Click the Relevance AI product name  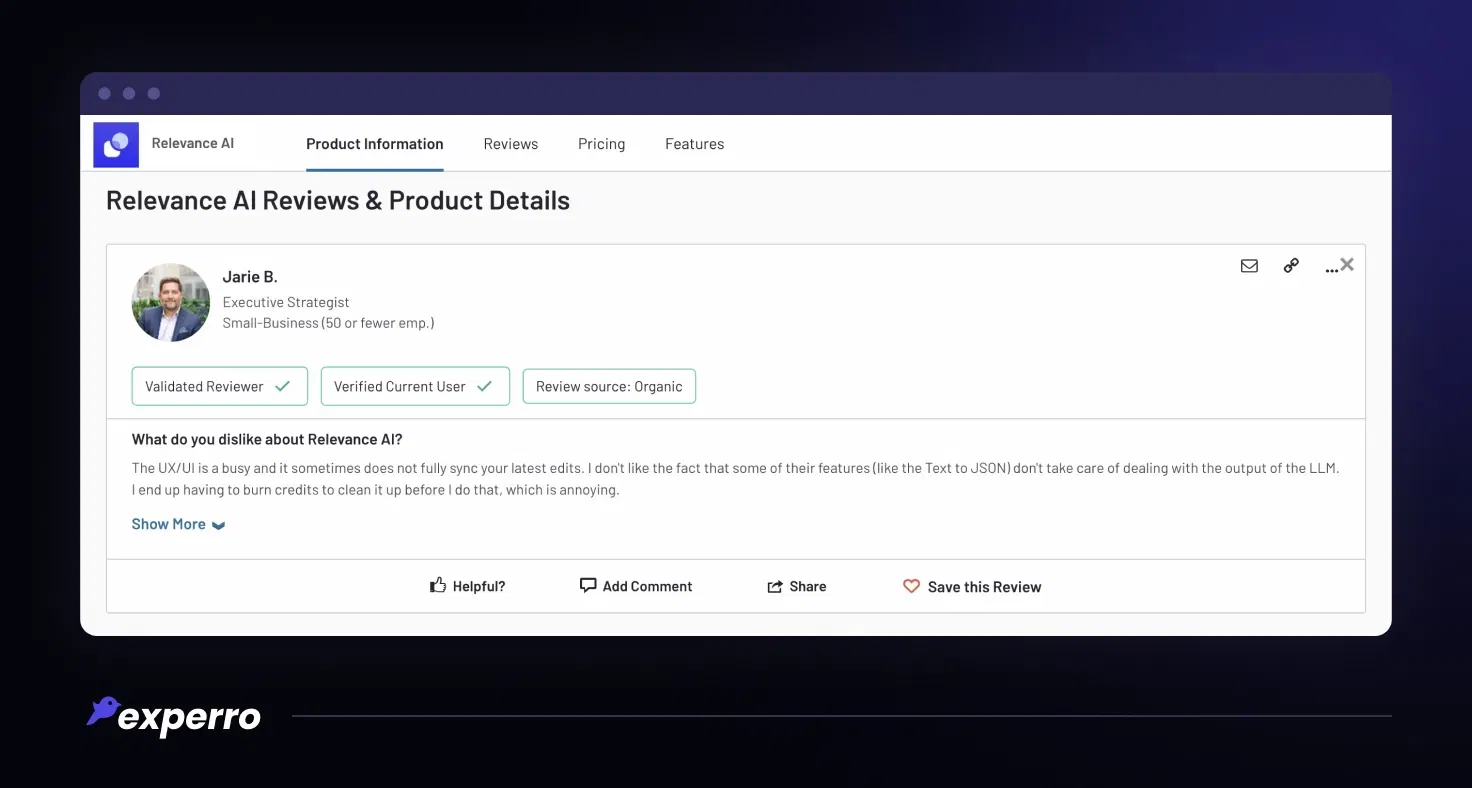[193, 143]
